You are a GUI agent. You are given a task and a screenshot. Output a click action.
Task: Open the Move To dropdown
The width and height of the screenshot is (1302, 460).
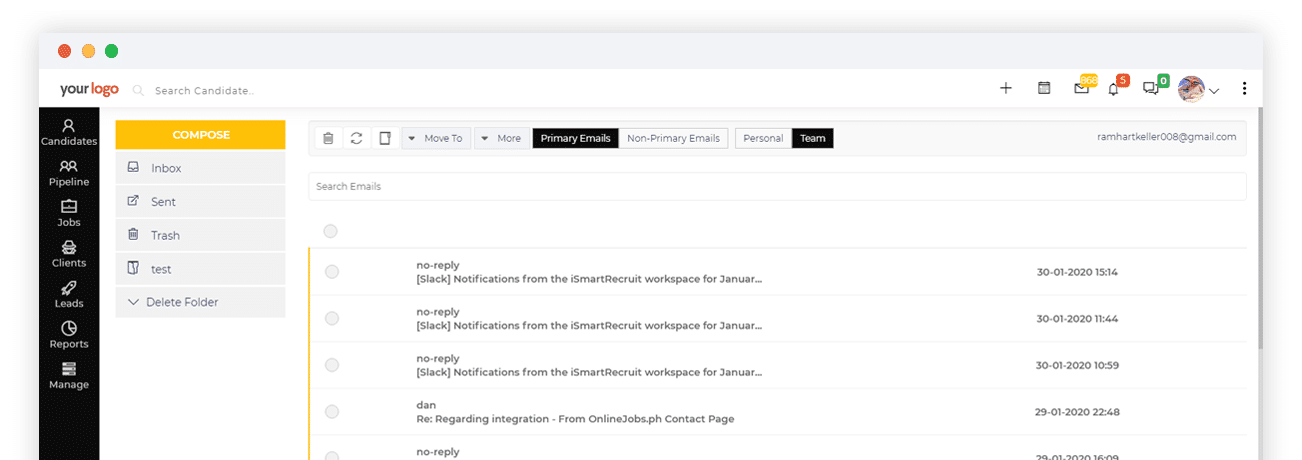(436, 138)
